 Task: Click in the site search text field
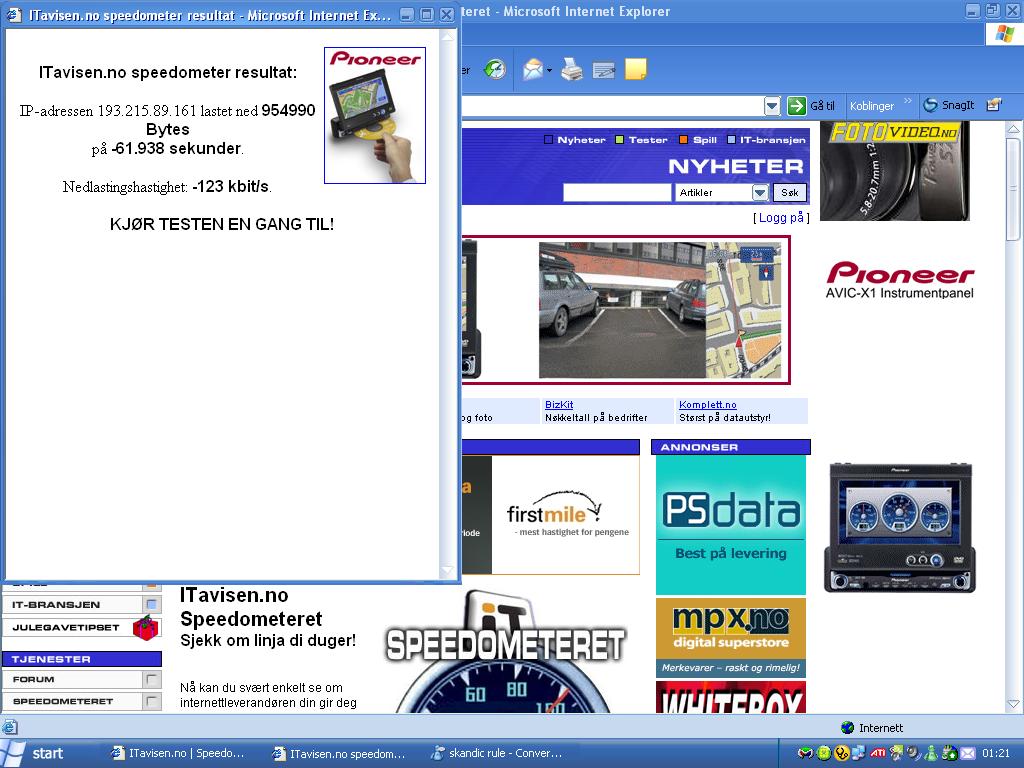[617, 192]
